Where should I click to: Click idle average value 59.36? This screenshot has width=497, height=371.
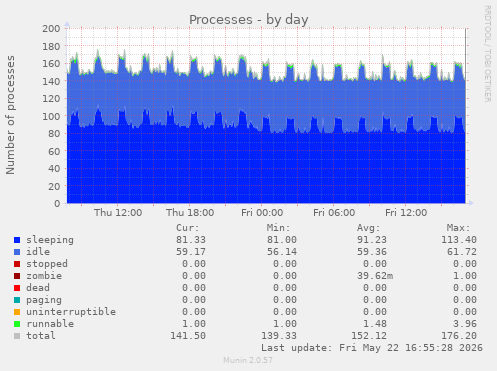click(372, 252)
